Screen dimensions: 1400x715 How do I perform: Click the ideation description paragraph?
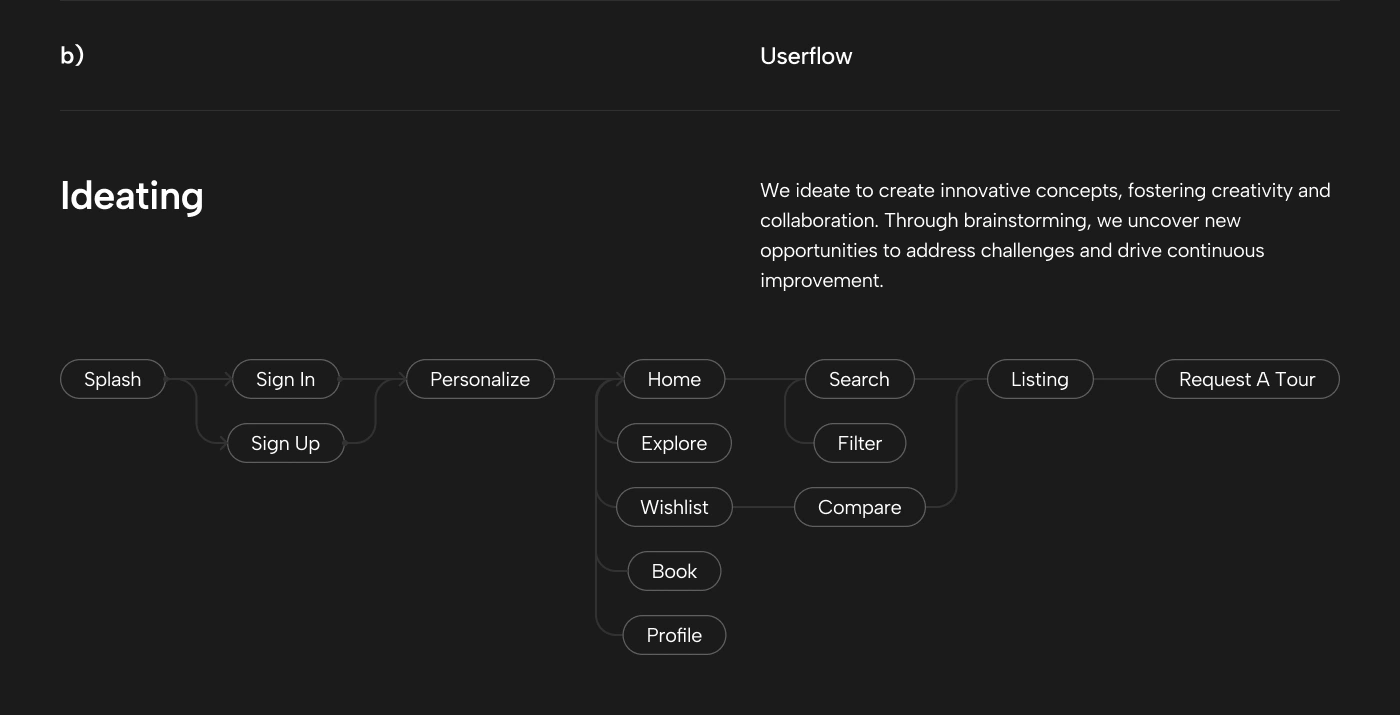coord(1045,235)
